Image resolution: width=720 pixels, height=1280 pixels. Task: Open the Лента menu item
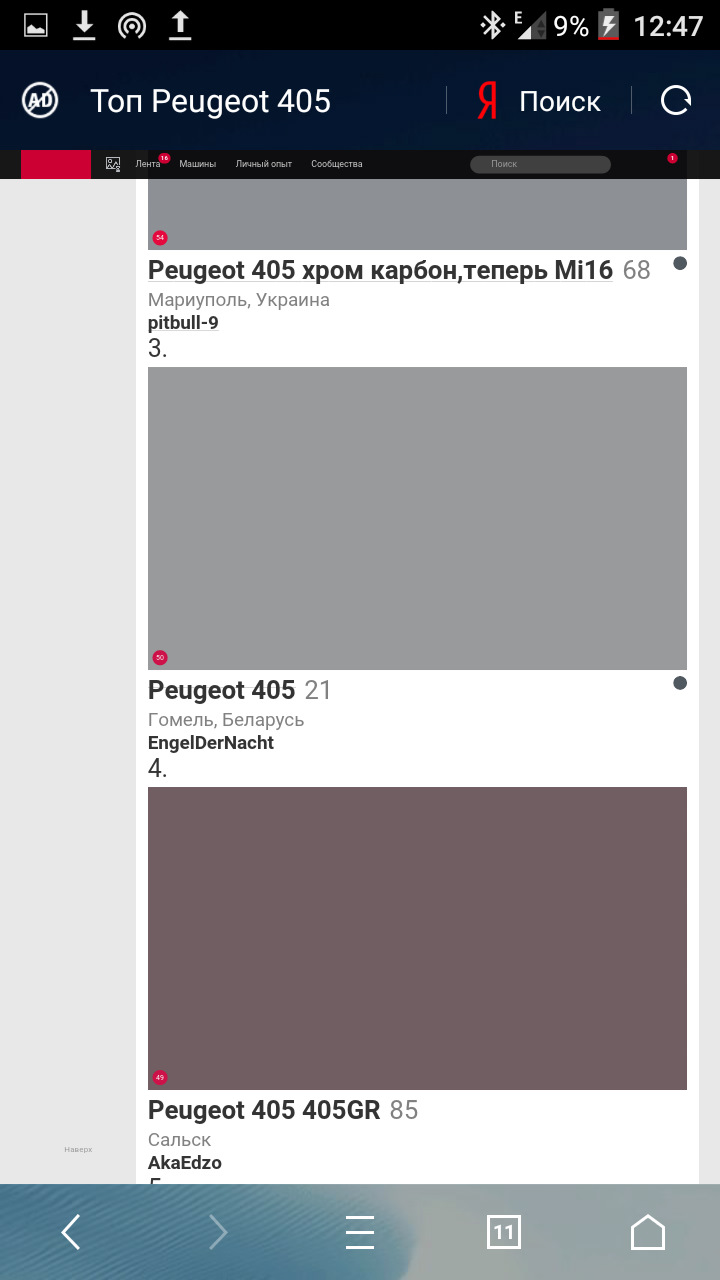(148, 164)
